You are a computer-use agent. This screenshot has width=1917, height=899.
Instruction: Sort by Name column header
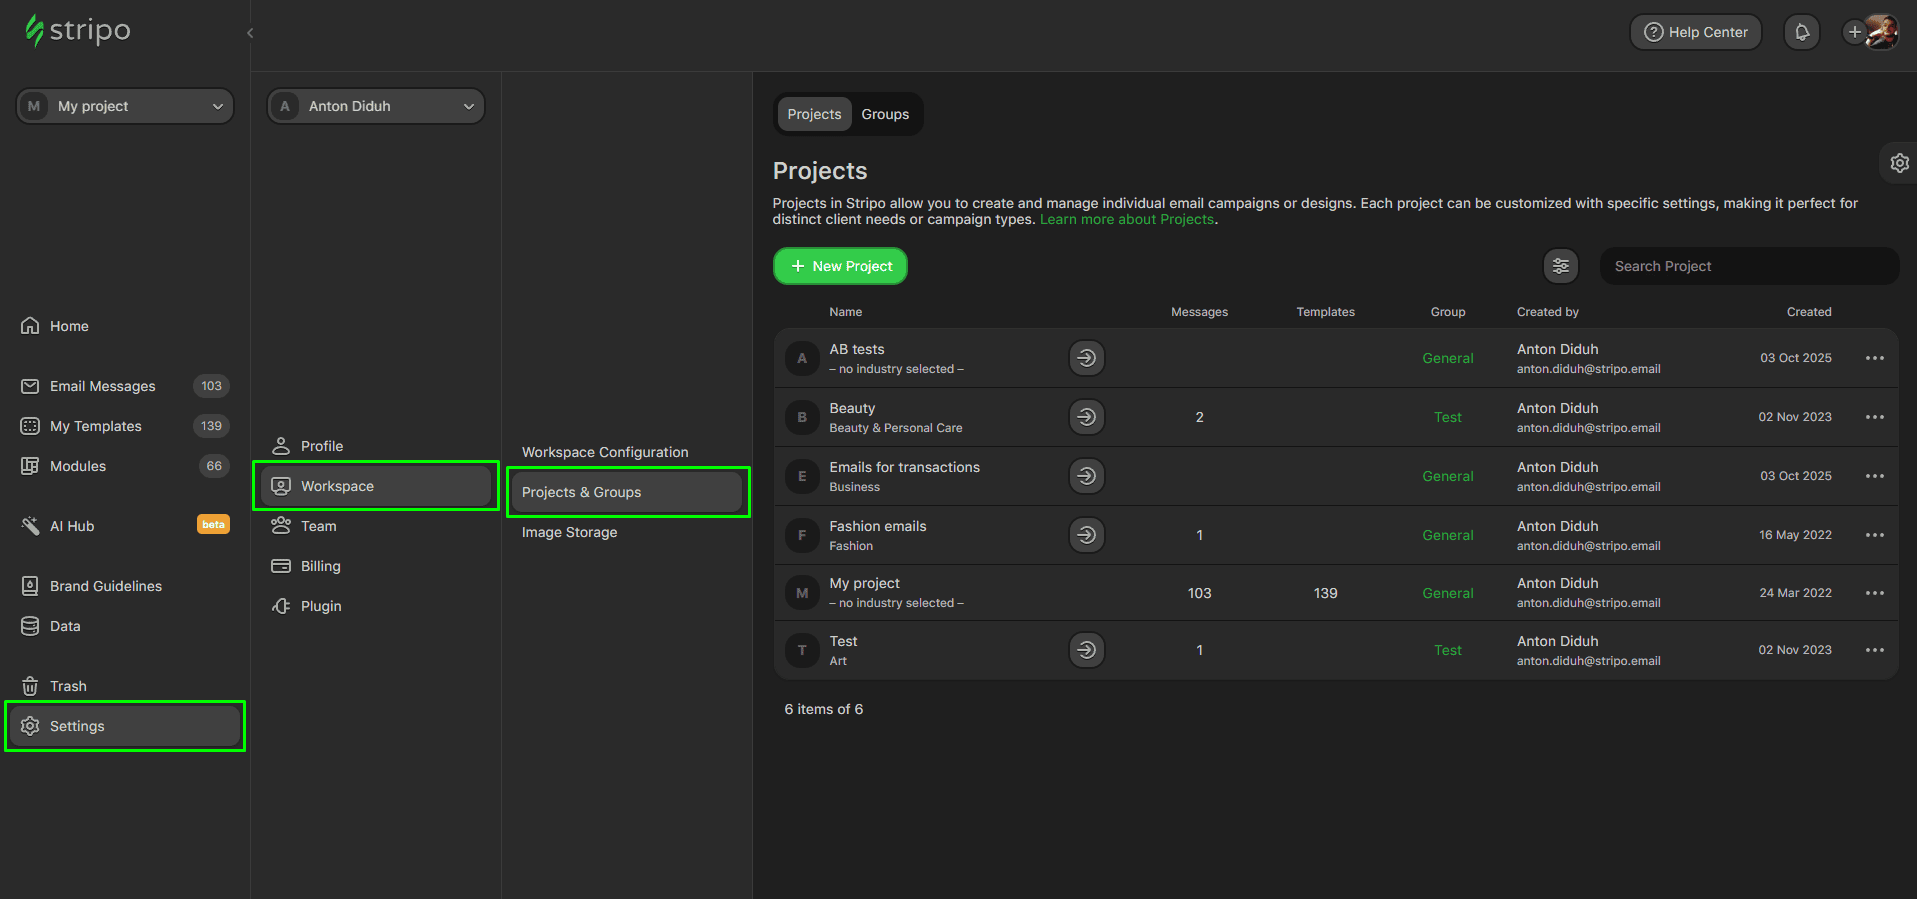[x=845, y=312]
